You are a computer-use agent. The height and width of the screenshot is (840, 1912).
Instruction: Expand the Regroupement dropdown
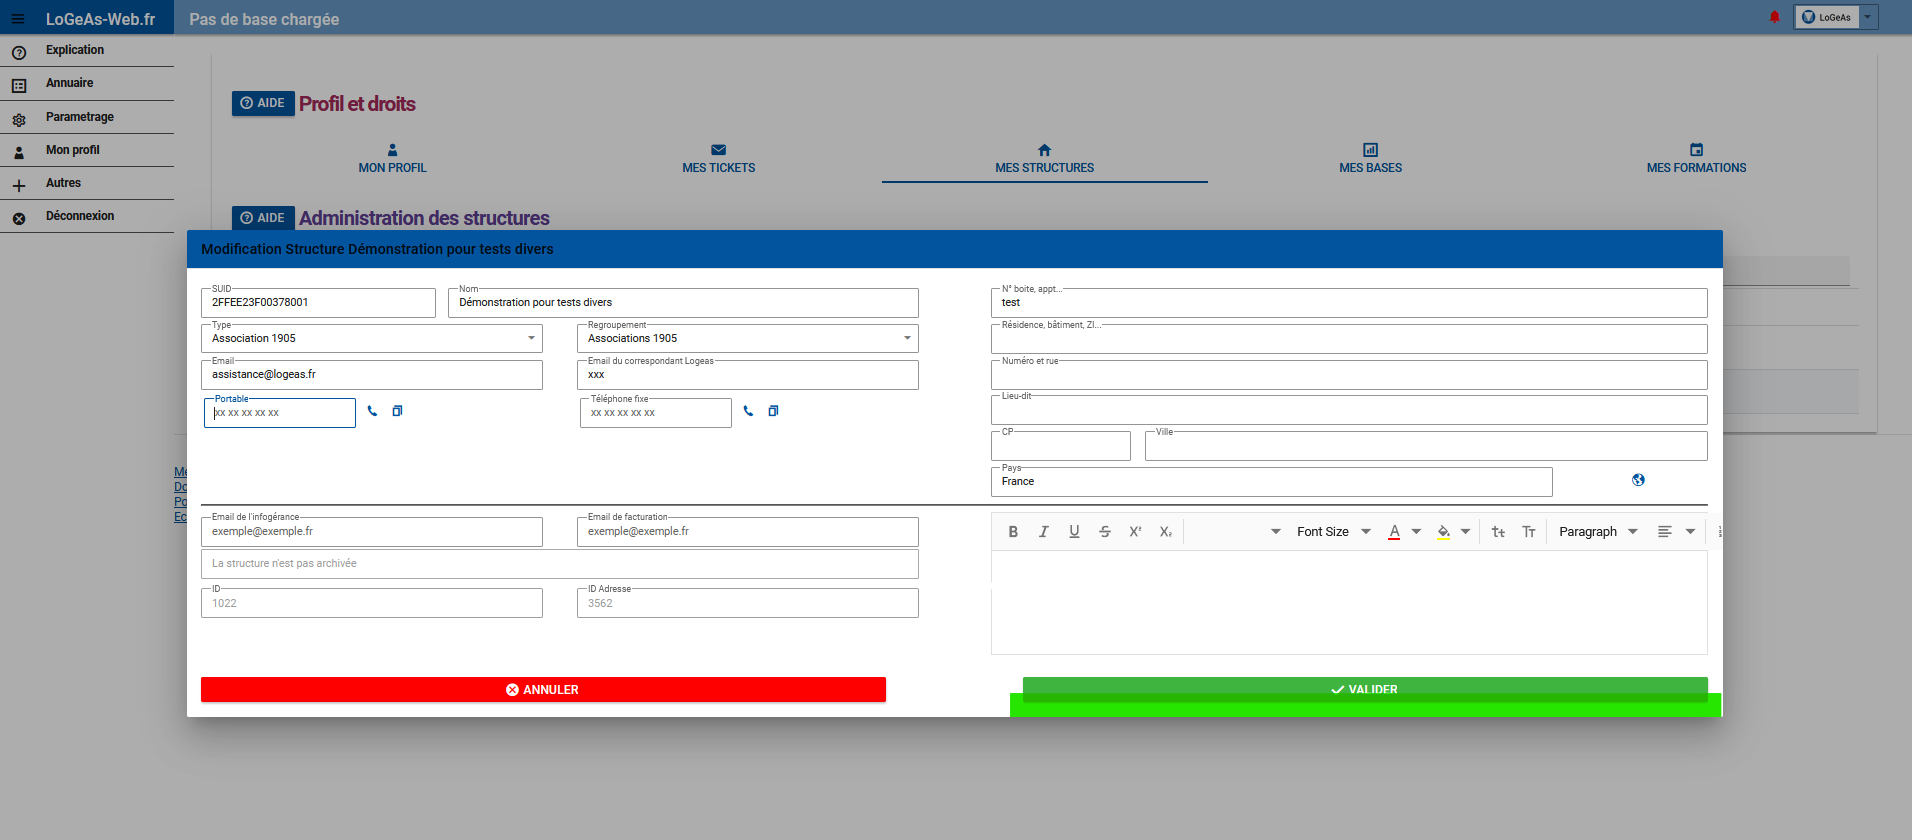(x=747, y=338)
